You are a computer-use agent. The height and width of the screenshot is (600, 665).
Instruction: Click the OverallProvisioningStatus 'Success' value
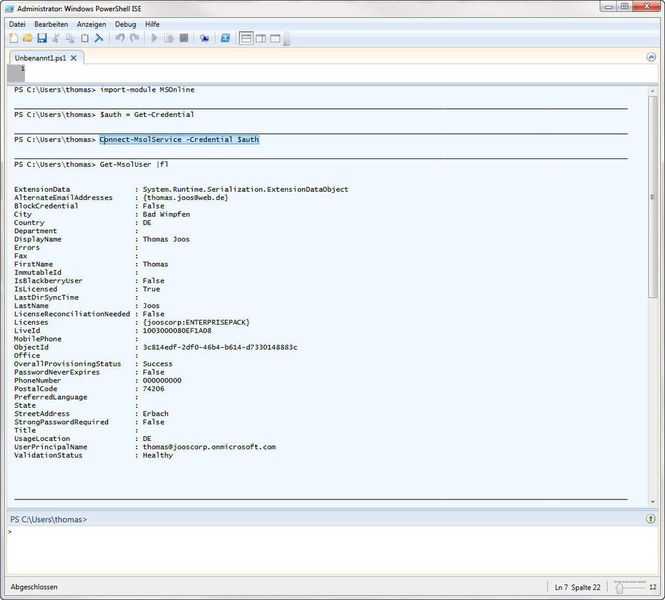coord(158,364)
